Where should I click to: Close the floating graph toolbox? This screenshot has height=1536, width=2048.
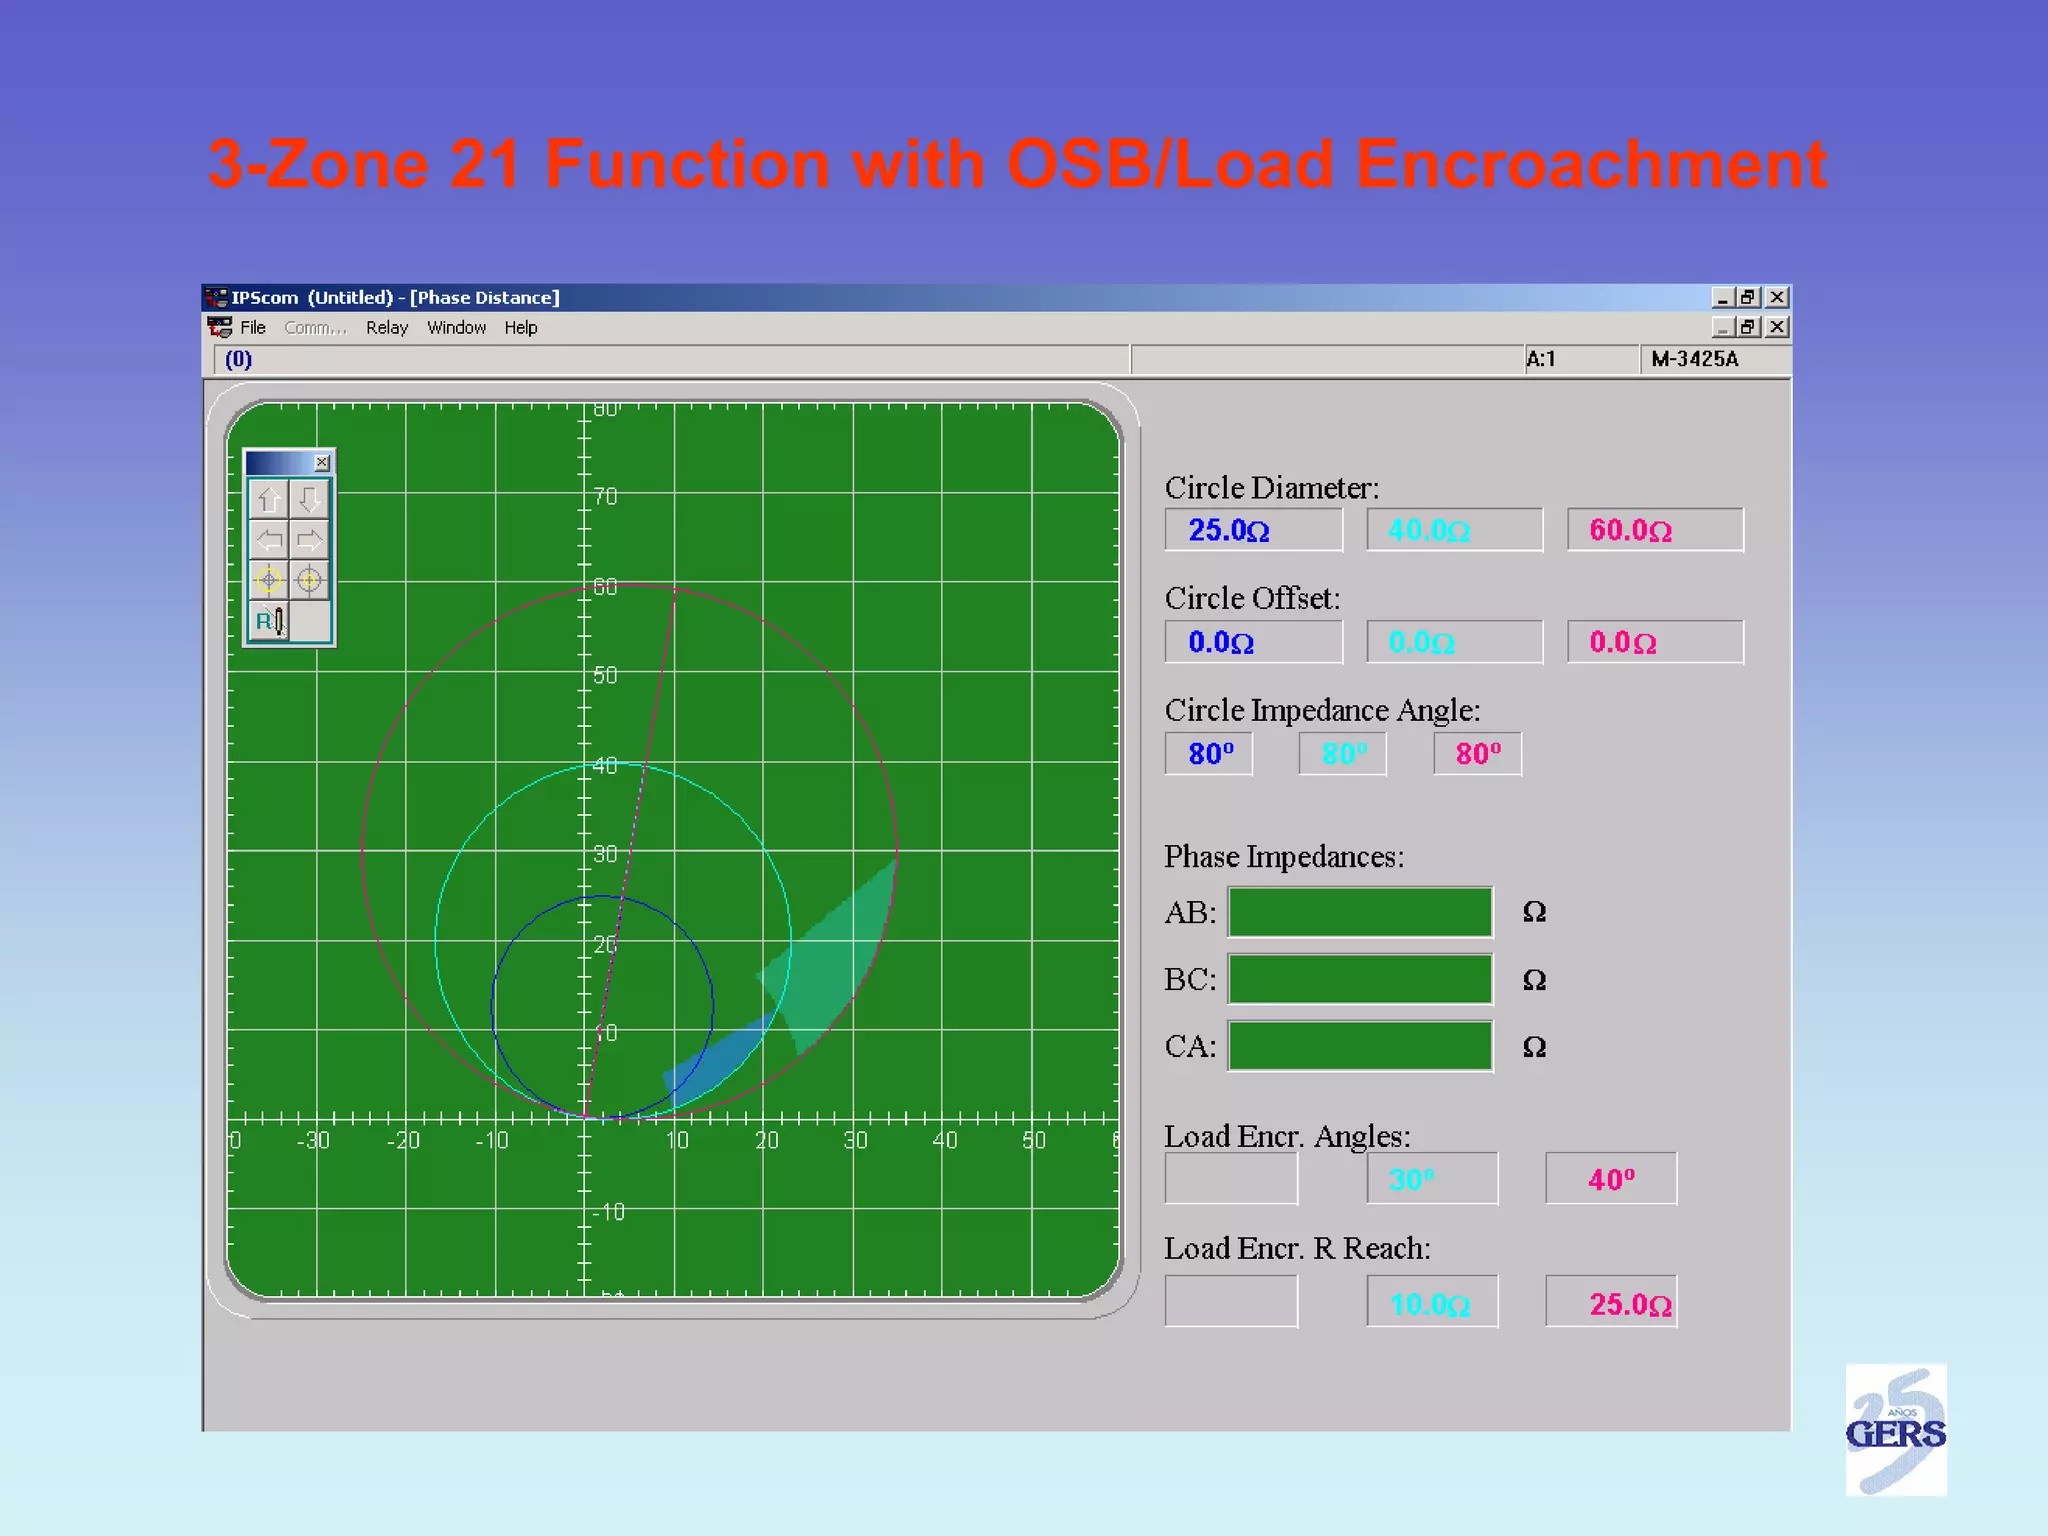[321, 462]
